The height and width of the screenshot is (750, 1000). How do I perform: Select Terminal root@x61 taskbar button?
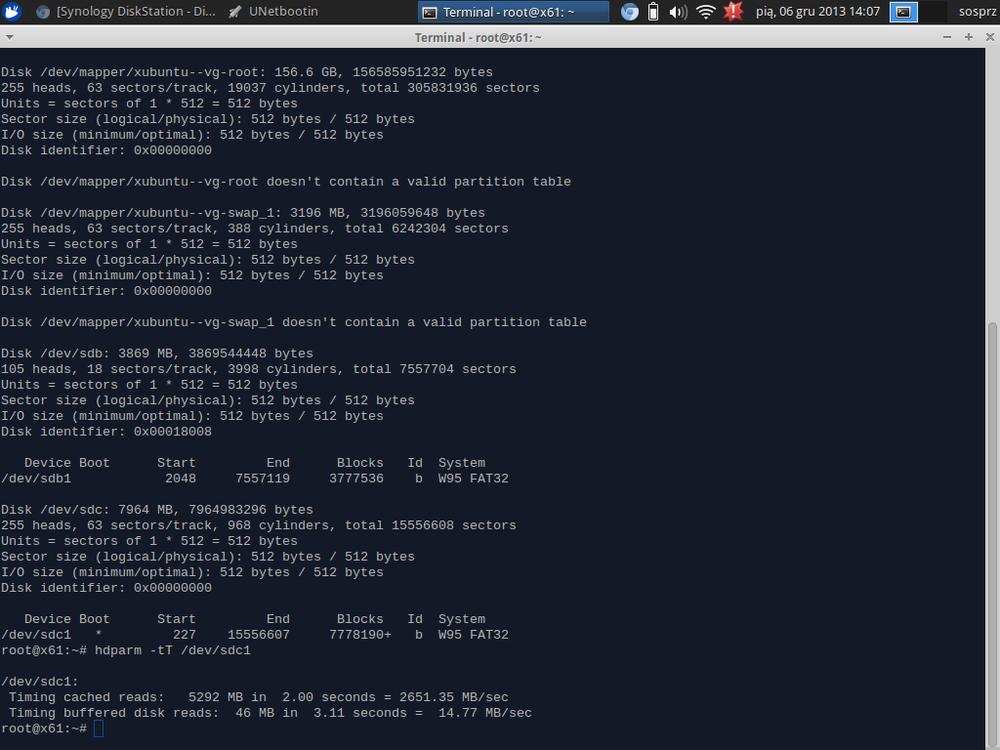pos(513,11)
